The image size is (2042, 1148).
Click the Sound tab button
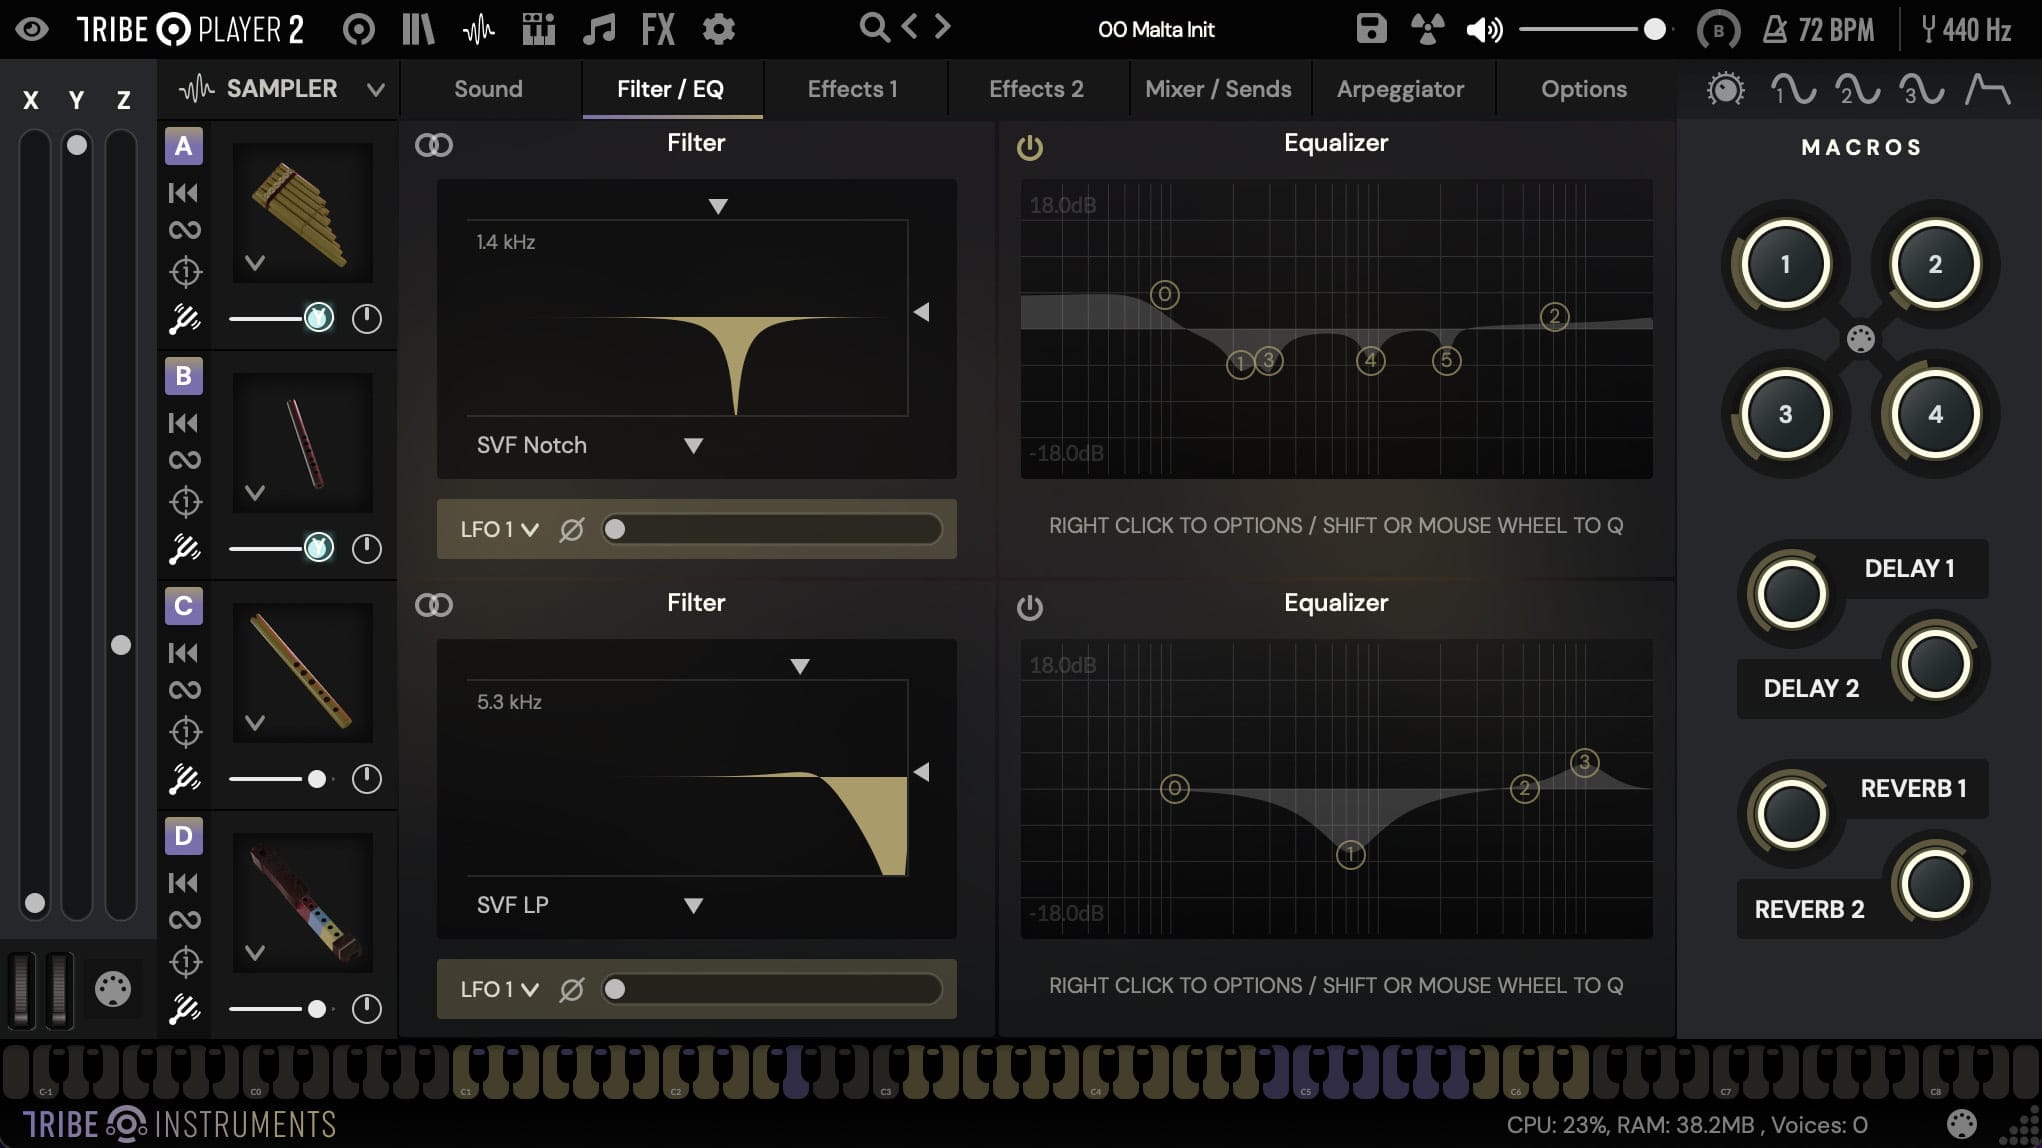click(487, 88)
